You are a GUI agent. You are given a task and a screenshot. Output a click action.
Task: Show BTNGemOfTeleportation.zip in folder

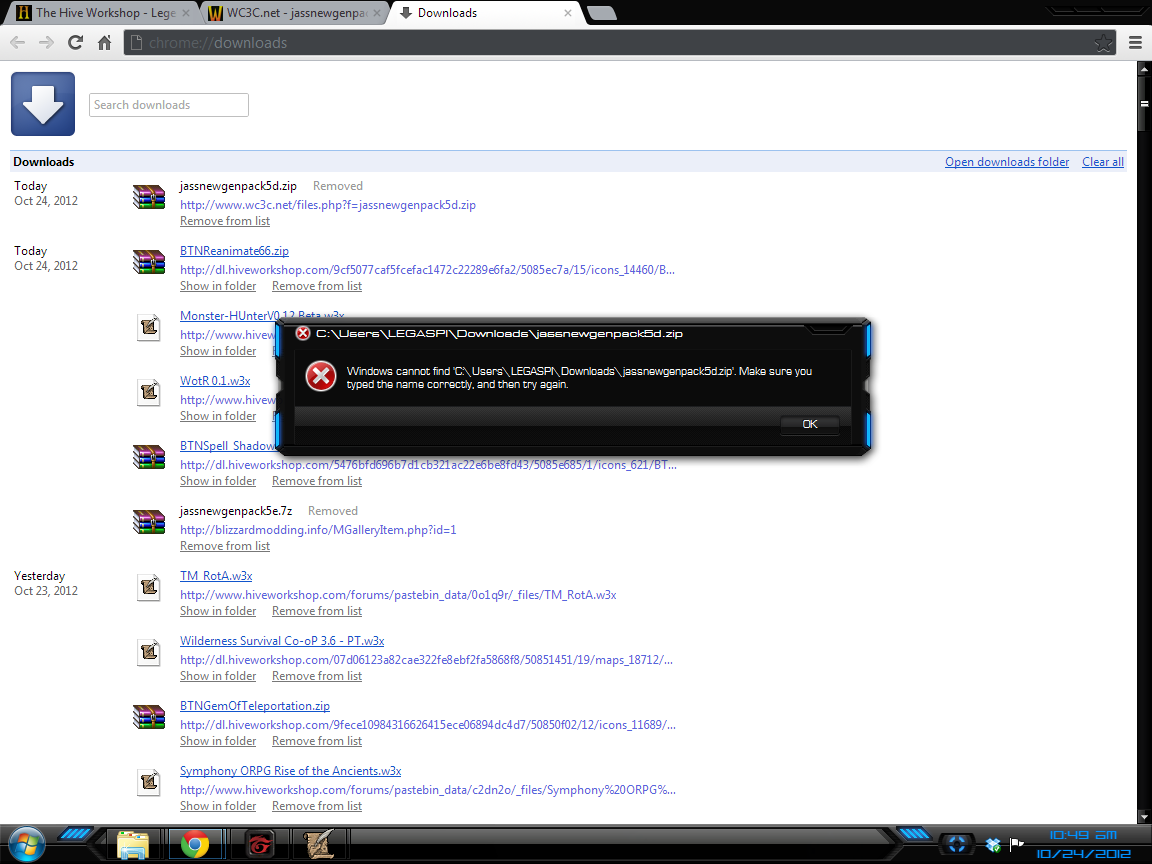point(218,741)
